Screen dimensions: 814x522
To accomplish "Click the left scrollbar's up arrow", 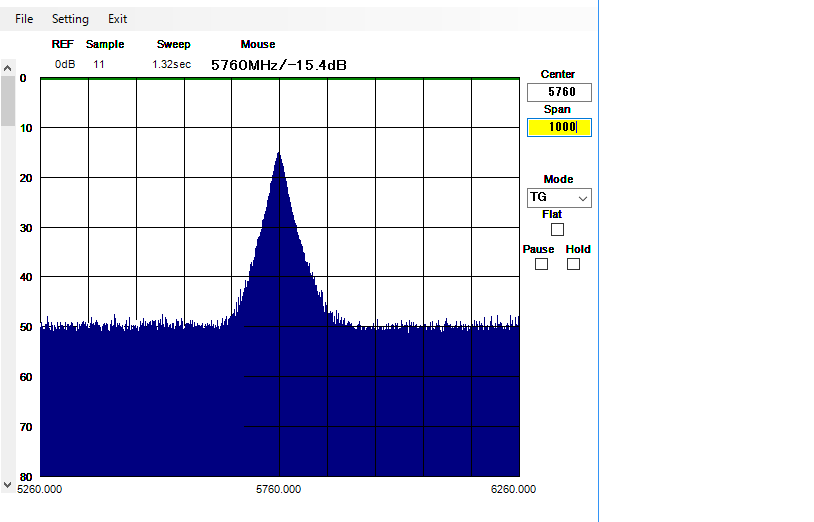I will [8, 68].
